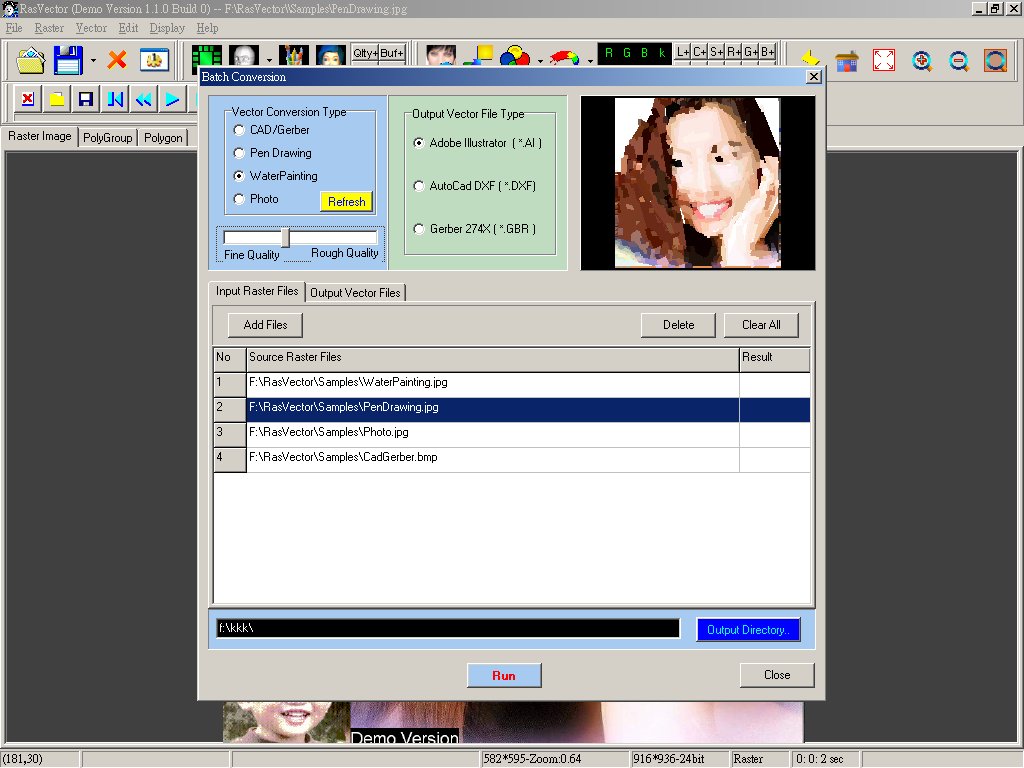Click the Output Directory.. button

click(748, 630)
